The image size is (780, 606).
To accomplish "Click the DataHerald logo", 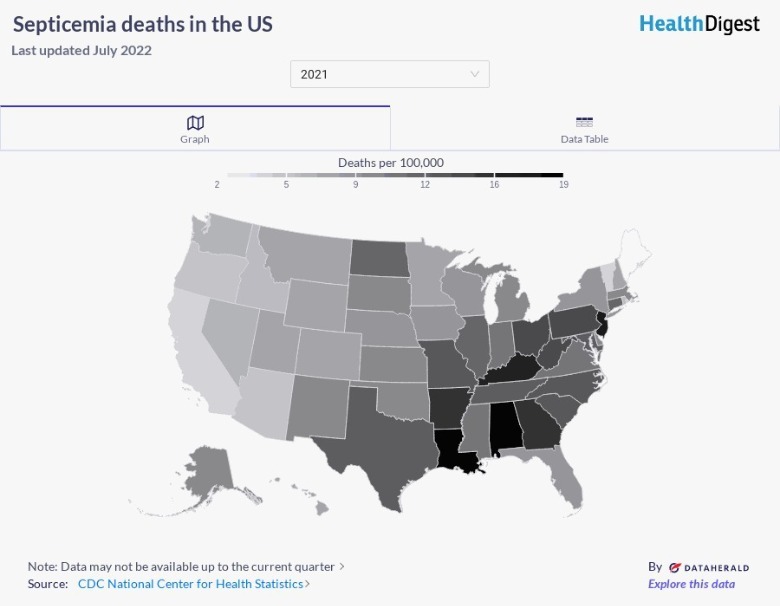I will 709,567.
